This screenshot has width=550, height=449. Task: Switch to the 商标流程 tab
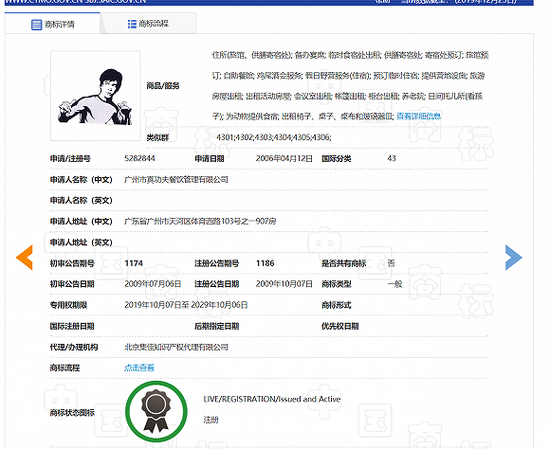pos(148,24)
